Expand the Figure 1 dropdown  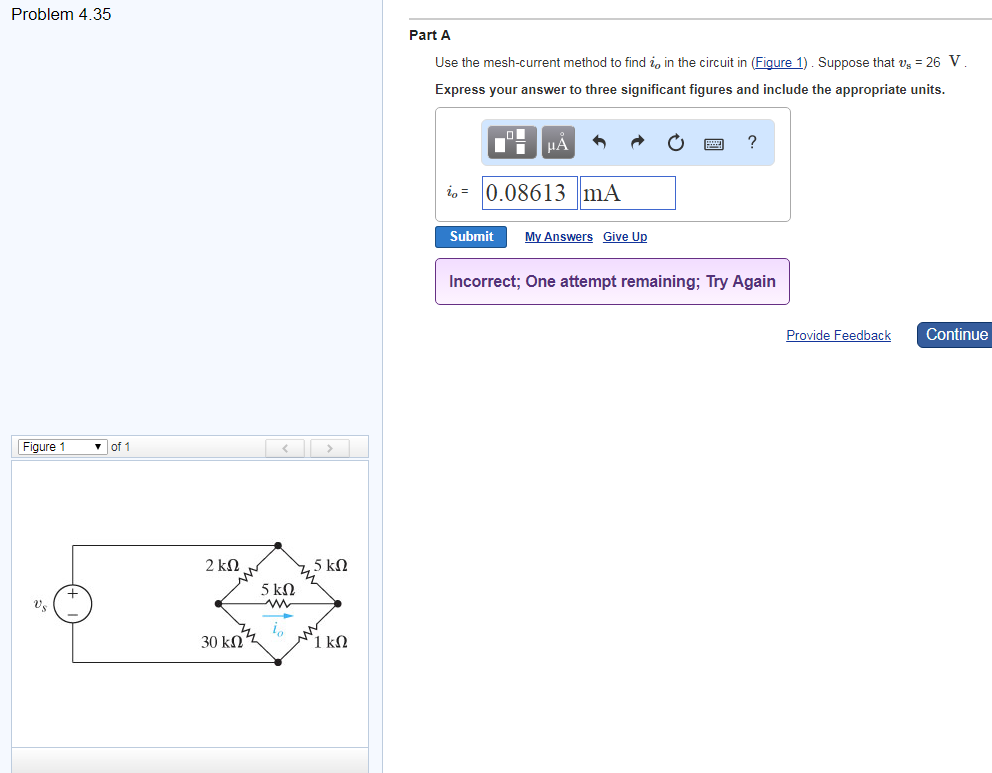coord(62,446)
